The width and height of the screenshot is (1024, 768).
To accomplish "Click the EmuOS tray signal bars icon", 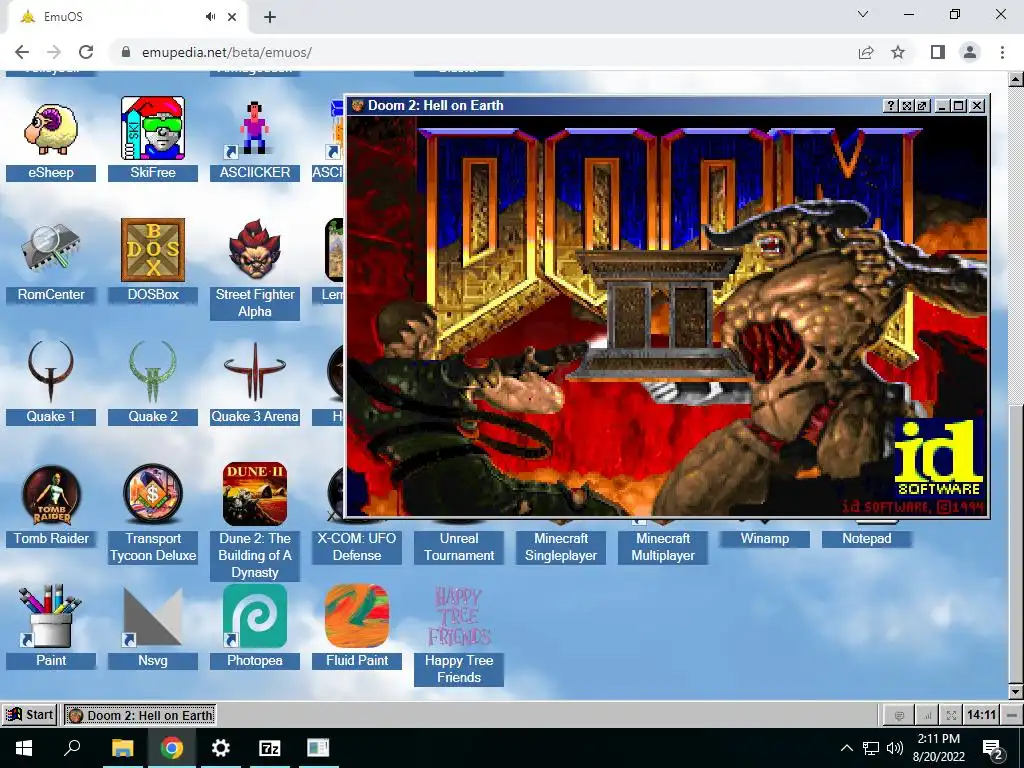I will point(926,716).
